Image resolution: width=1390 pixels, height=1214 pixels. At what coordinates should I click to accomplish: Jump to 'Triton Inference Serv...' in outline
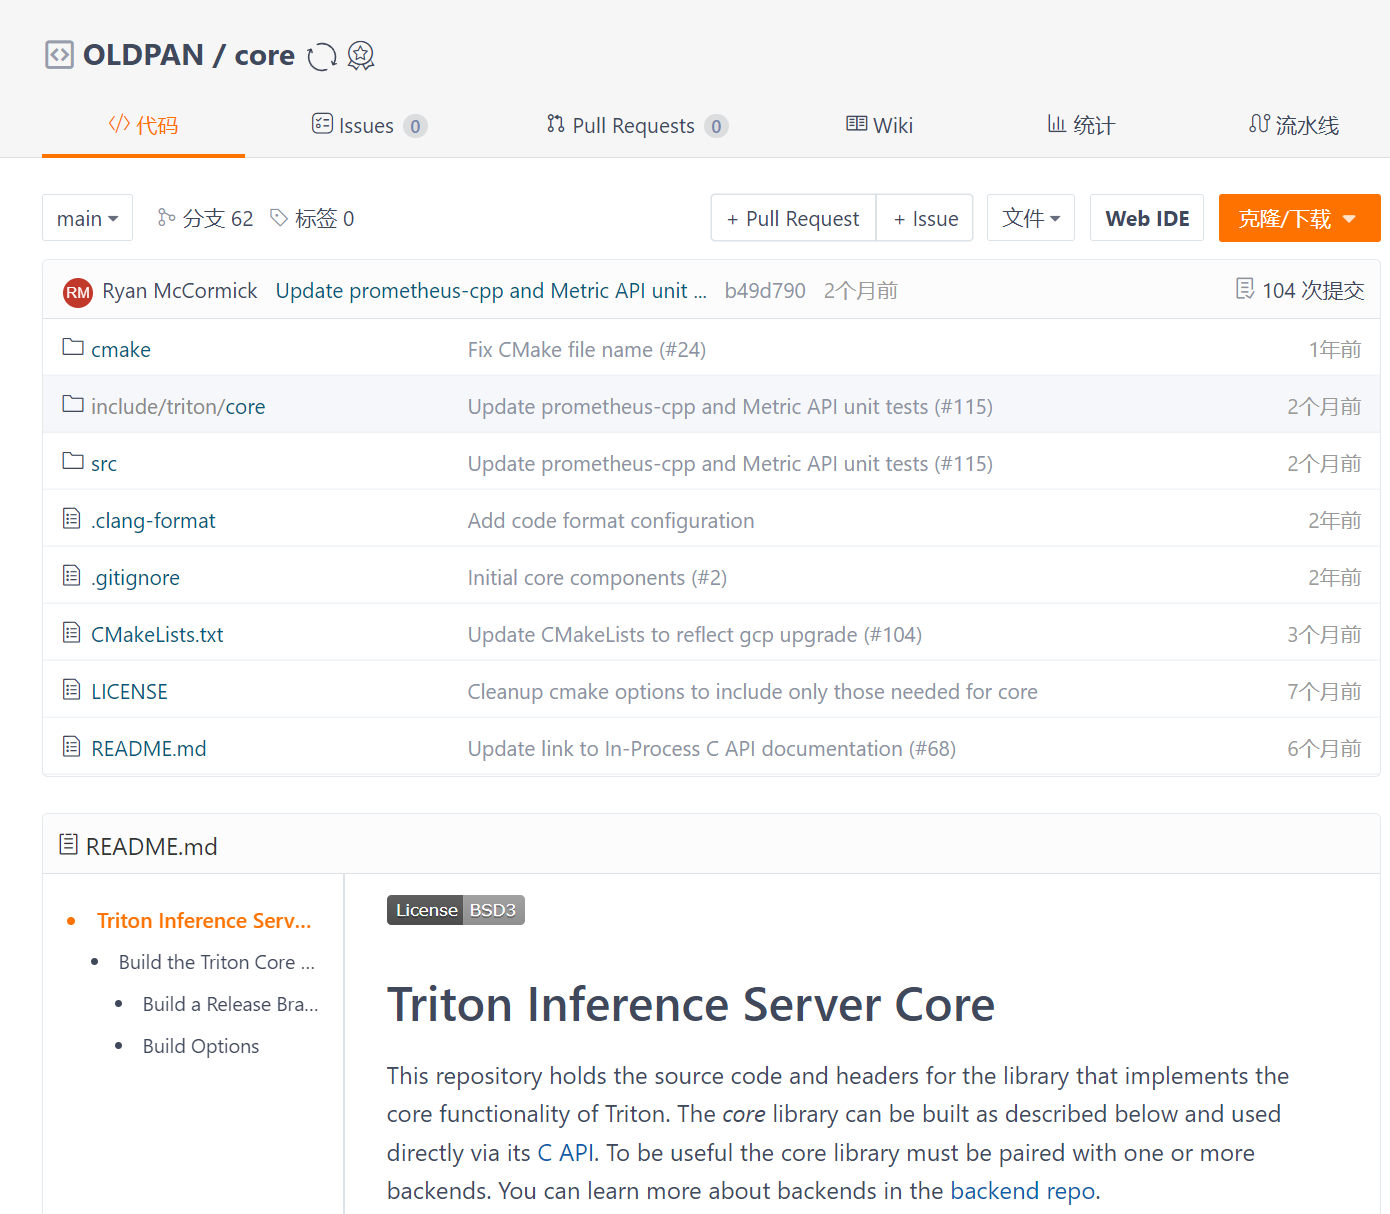(x=204, y=920)
